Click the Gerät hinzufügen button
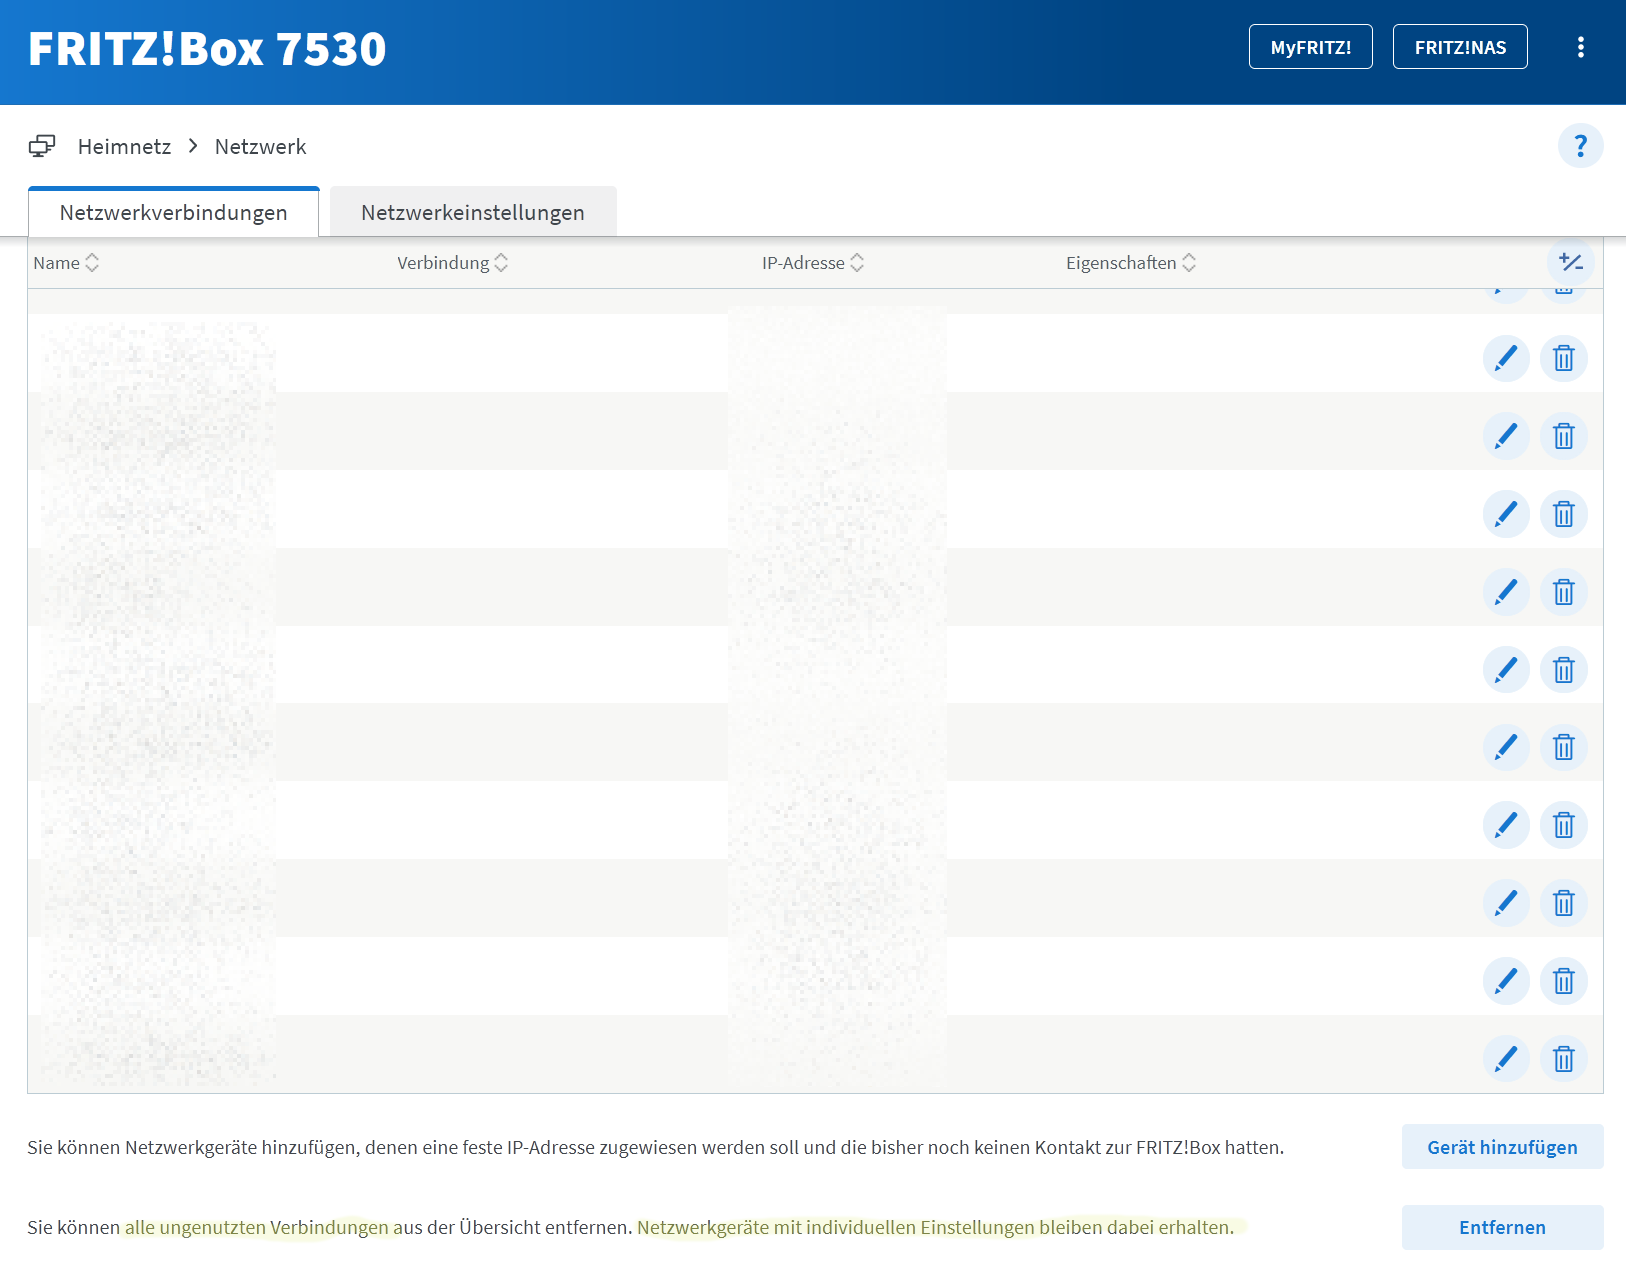 (1502, 1147)
